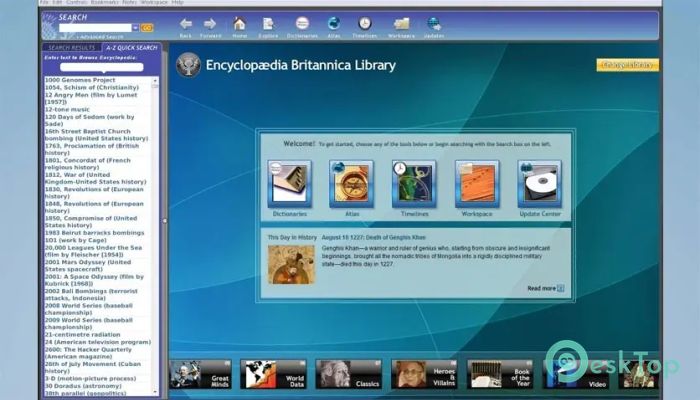The width and height of the screenshot is (700, 400).
Task: Click the Browse Encyclopedia text field
Action: point(102,67)
